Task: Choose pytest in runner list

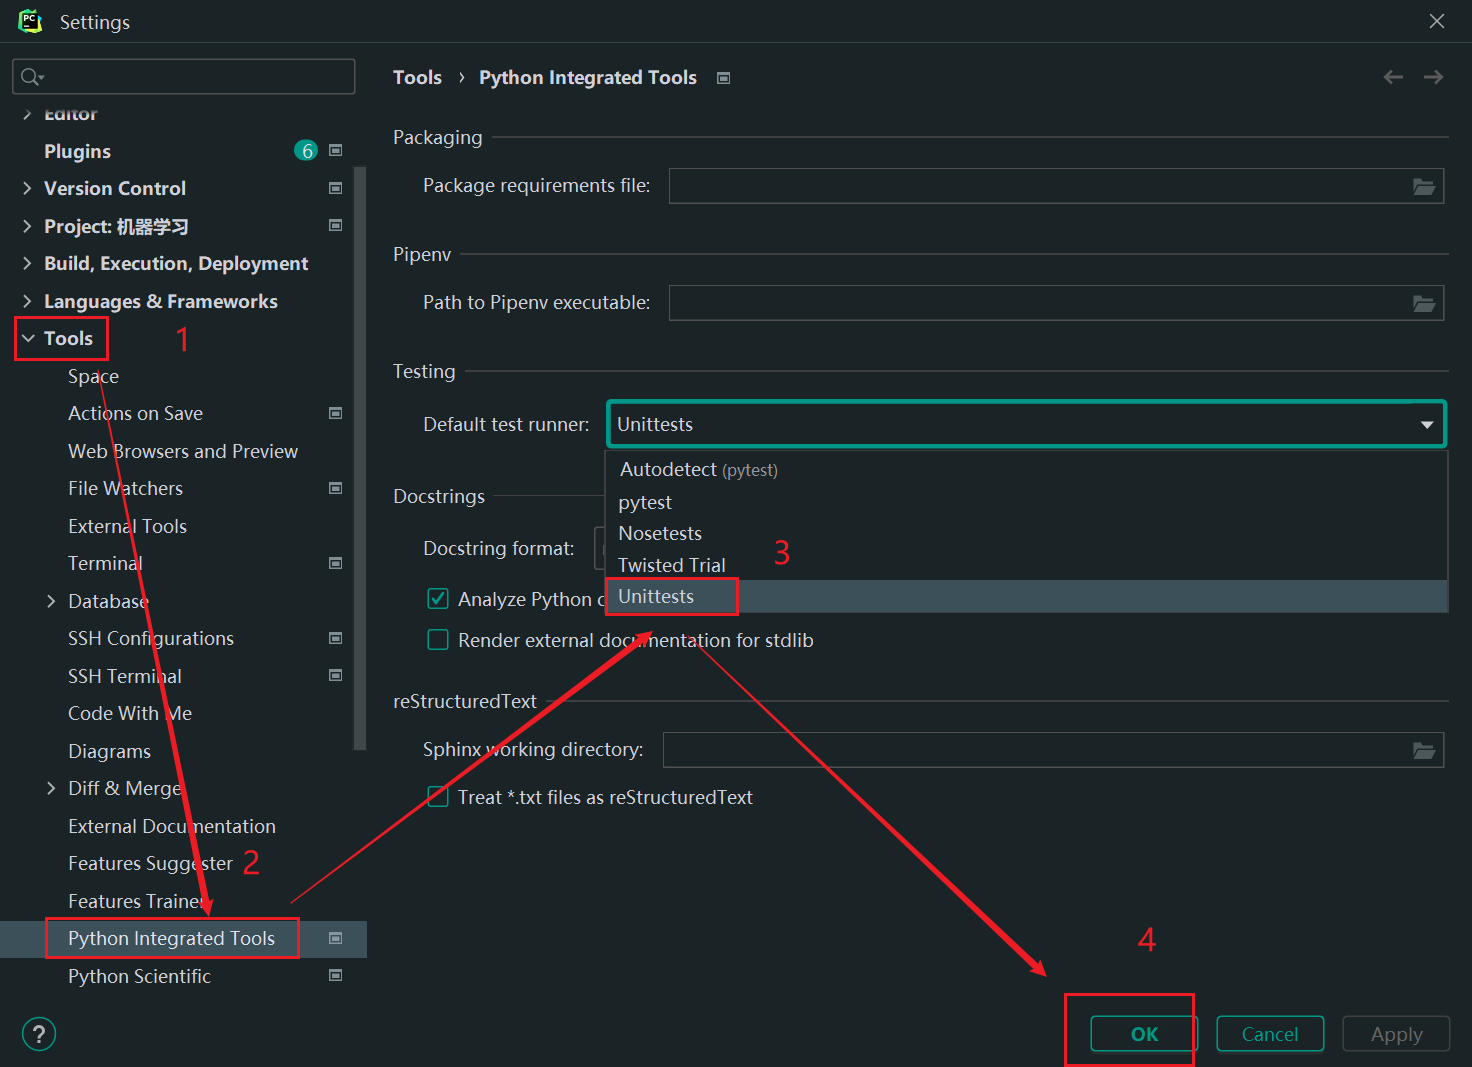Action: 1027,502
